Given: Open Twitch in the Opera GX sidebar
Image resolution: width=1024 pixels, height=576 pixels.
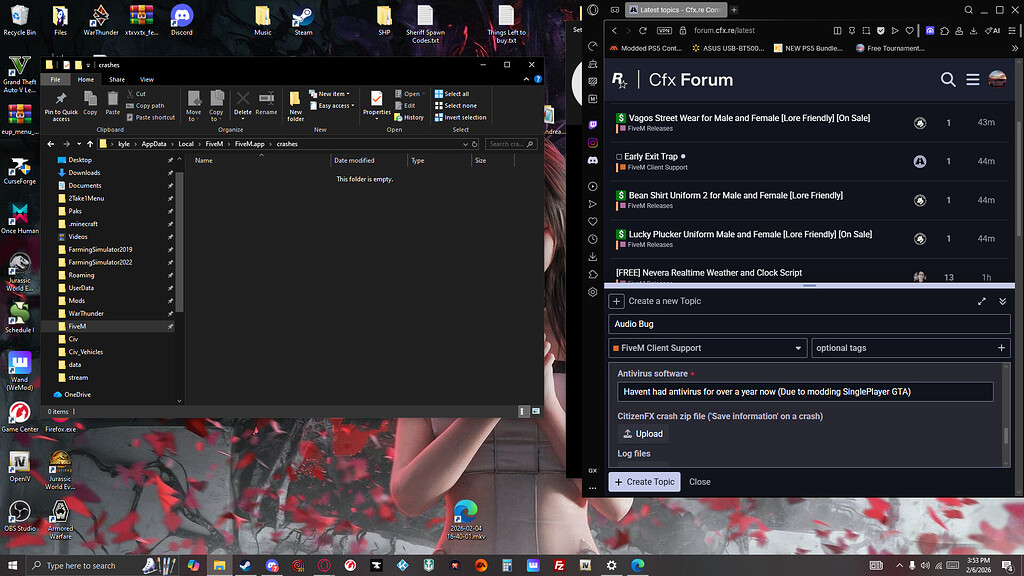Looking at the screenshot, I should click(592, 125).
